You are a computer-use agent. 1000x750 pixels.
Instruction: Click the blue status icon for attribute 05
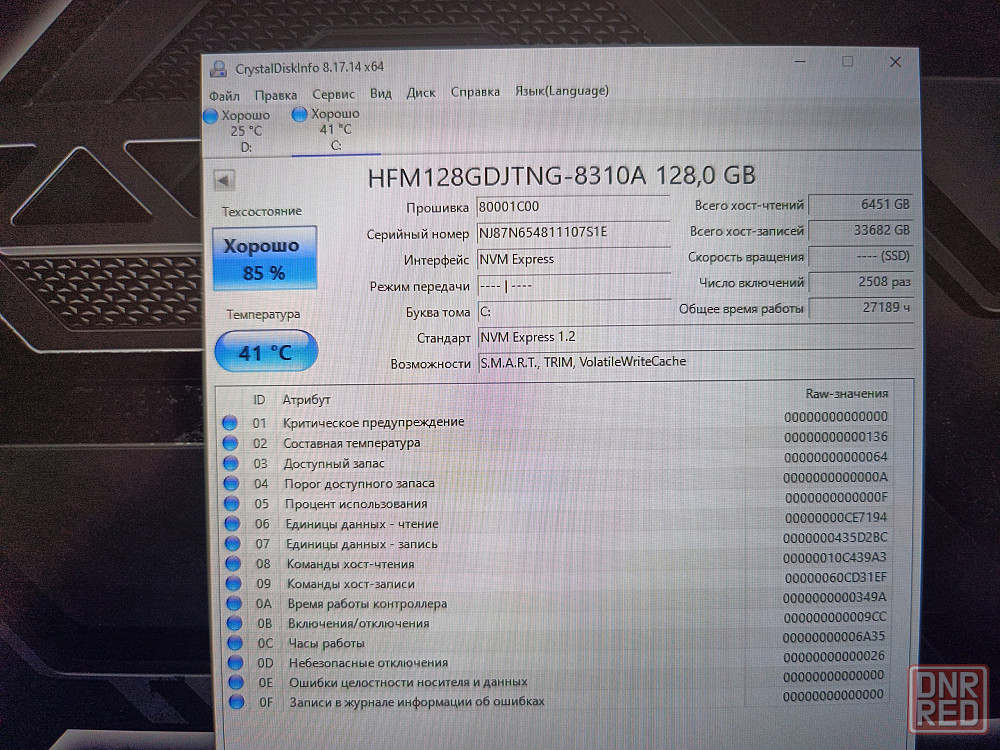pyautogui.click(x=232, y=503)
